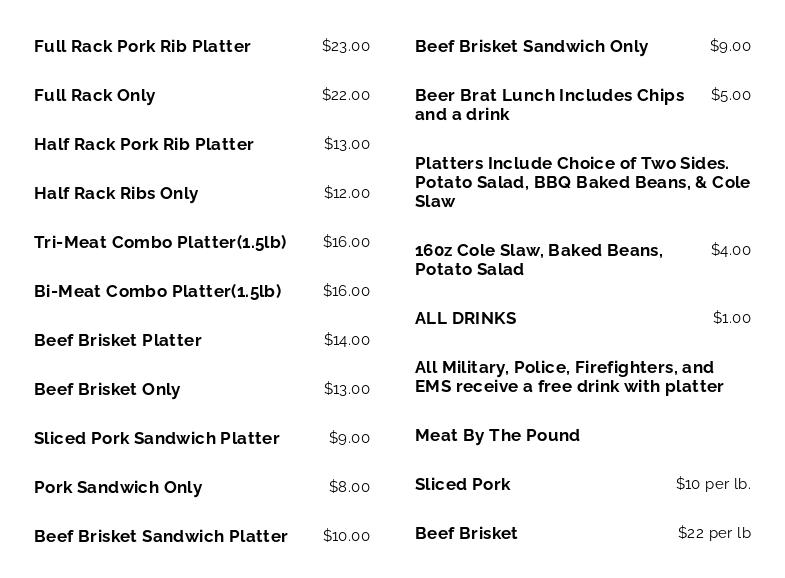
Task: Click the ALL DRINKS item
Action: [x=465, y=319]
